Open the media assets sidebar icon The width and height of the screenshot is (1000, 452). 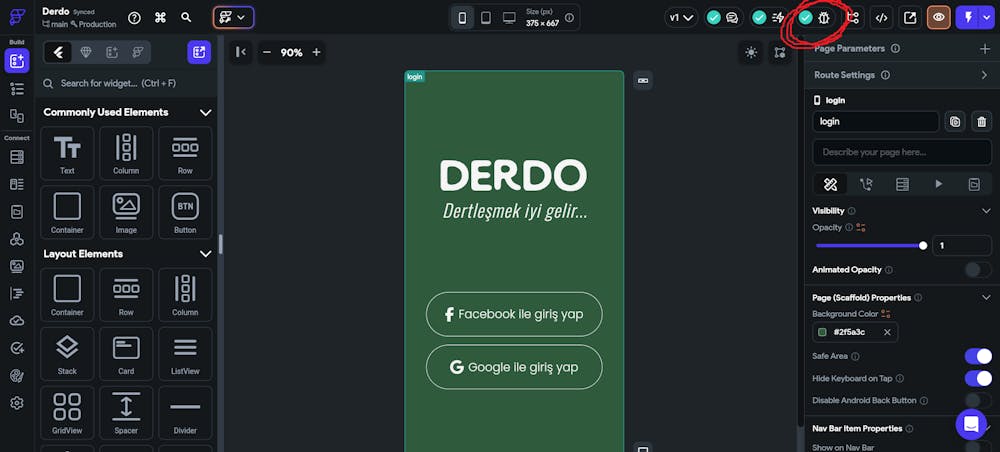[x=17, y=266]
